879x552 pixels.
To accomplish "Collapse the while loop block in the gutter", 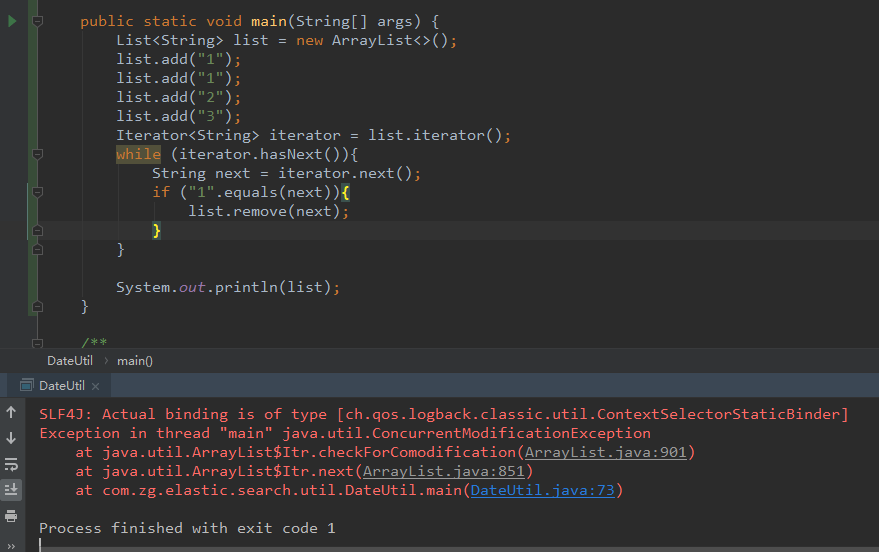I will tap(37, 154).
